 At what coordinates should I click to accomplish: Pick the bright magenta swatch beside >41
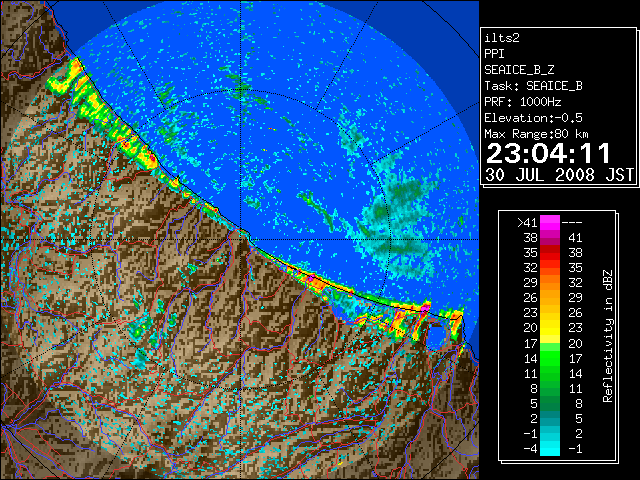550,222
